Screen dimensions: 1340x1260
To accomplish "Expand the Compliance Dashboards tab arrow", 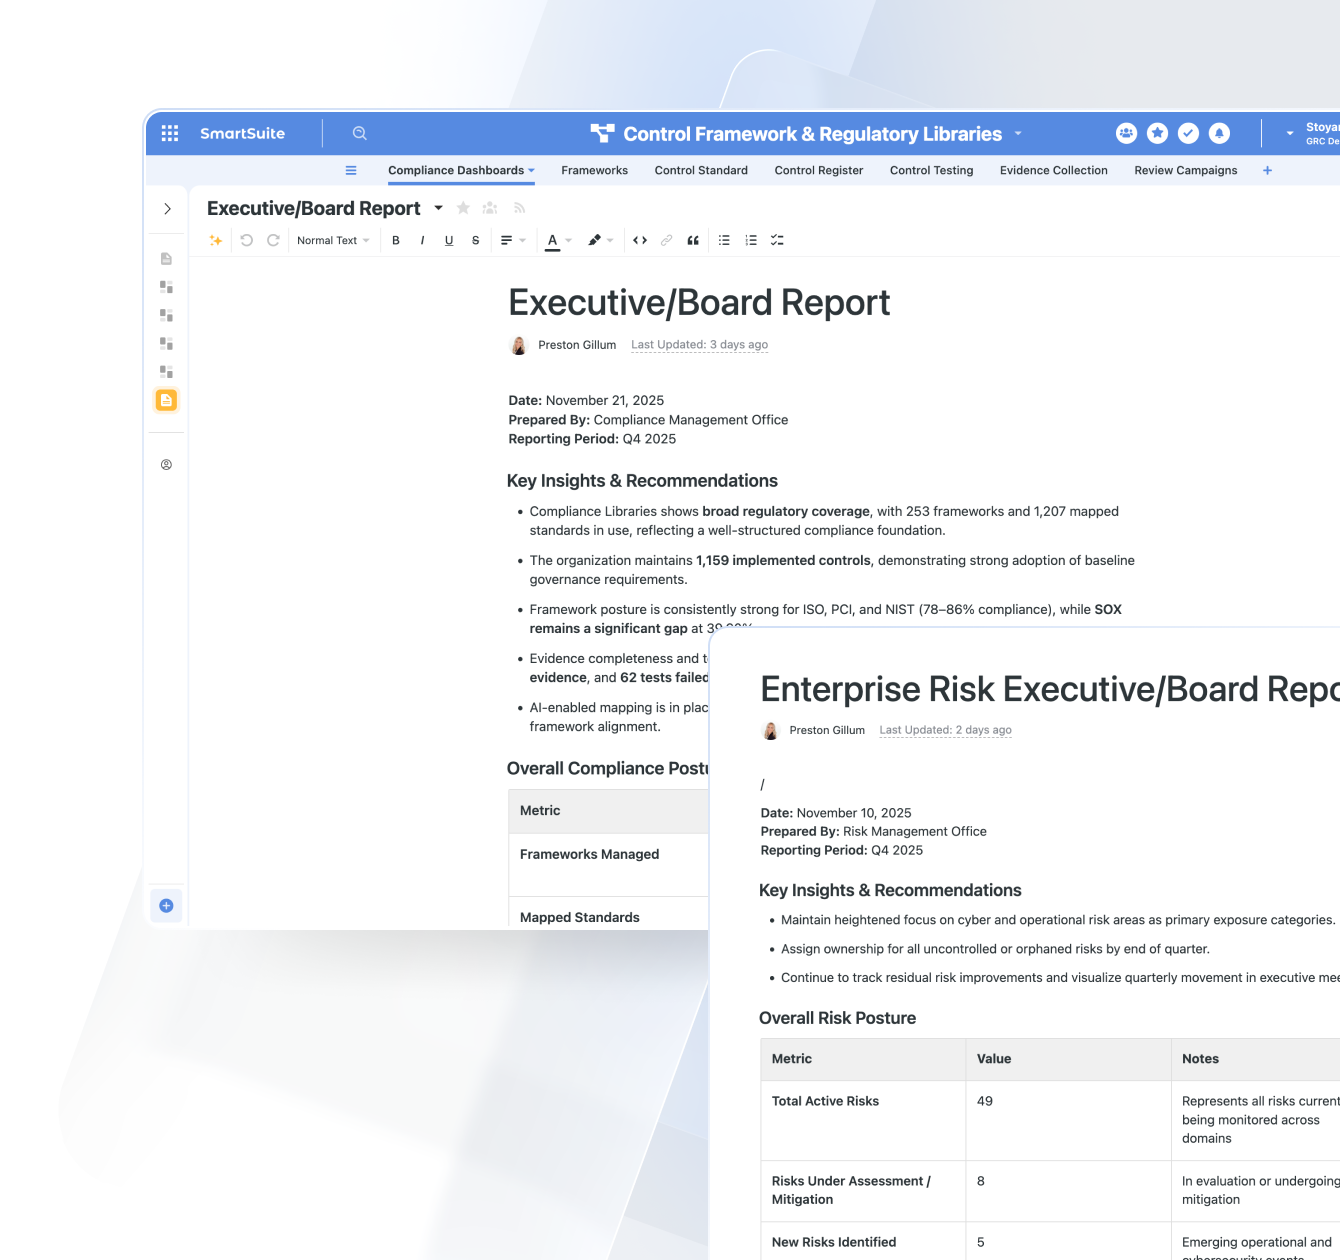I will pyautogui.click(x=531, y=171).
